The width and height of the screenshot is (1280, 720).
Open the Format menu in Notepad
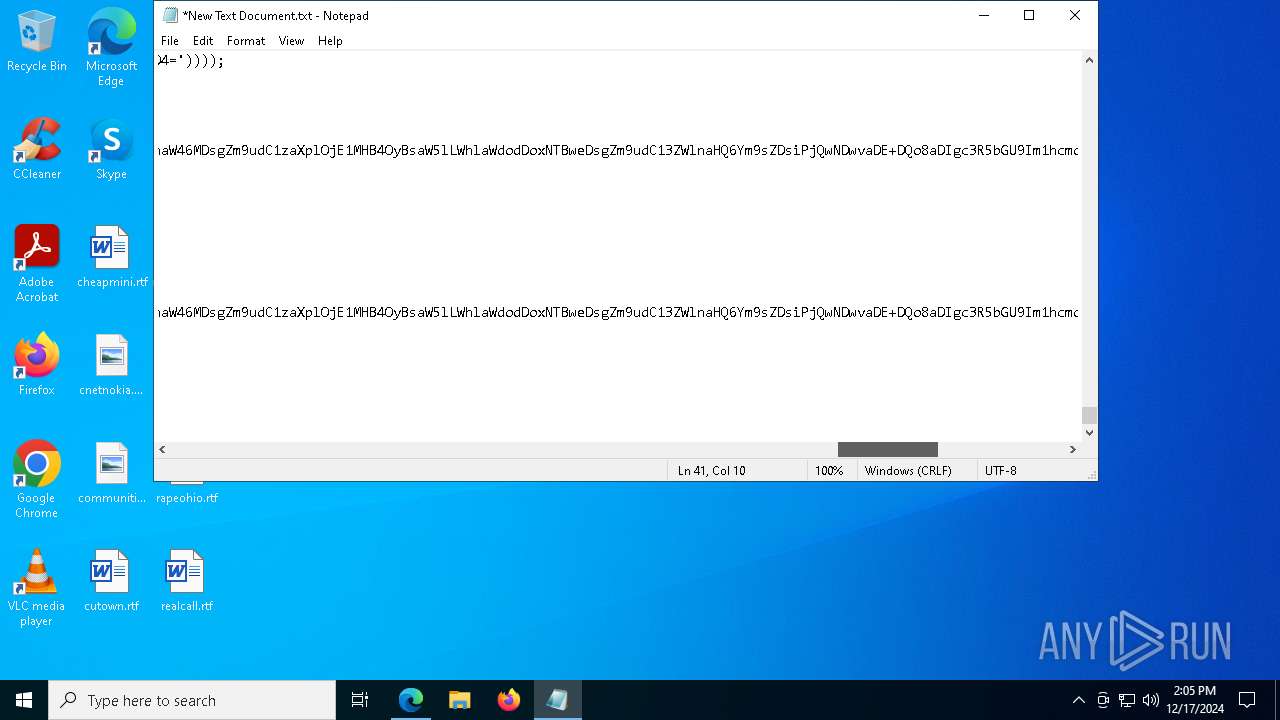[x=246, y=41]
